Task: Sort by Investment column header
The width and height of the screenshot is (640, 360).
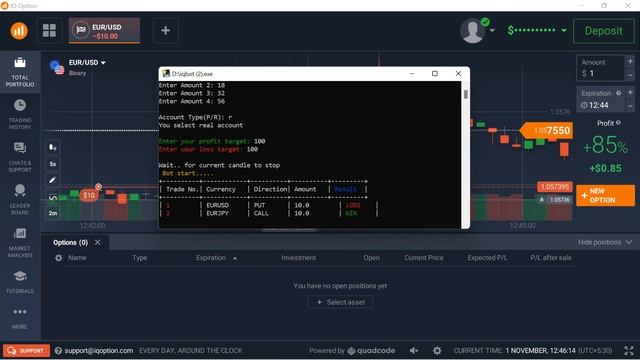Action: pyautogui.click(x=298, y=258)
